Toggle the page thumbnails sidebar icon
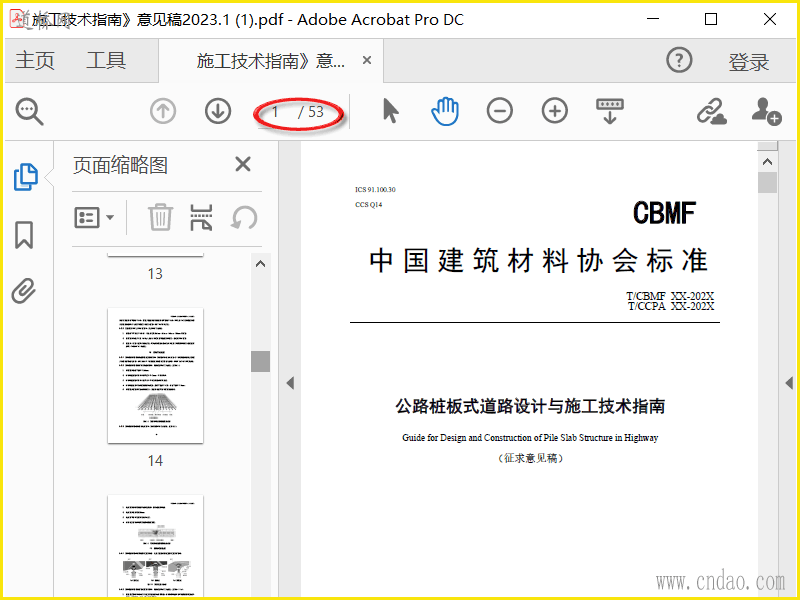The image size is (800, 600). [26, 177]
